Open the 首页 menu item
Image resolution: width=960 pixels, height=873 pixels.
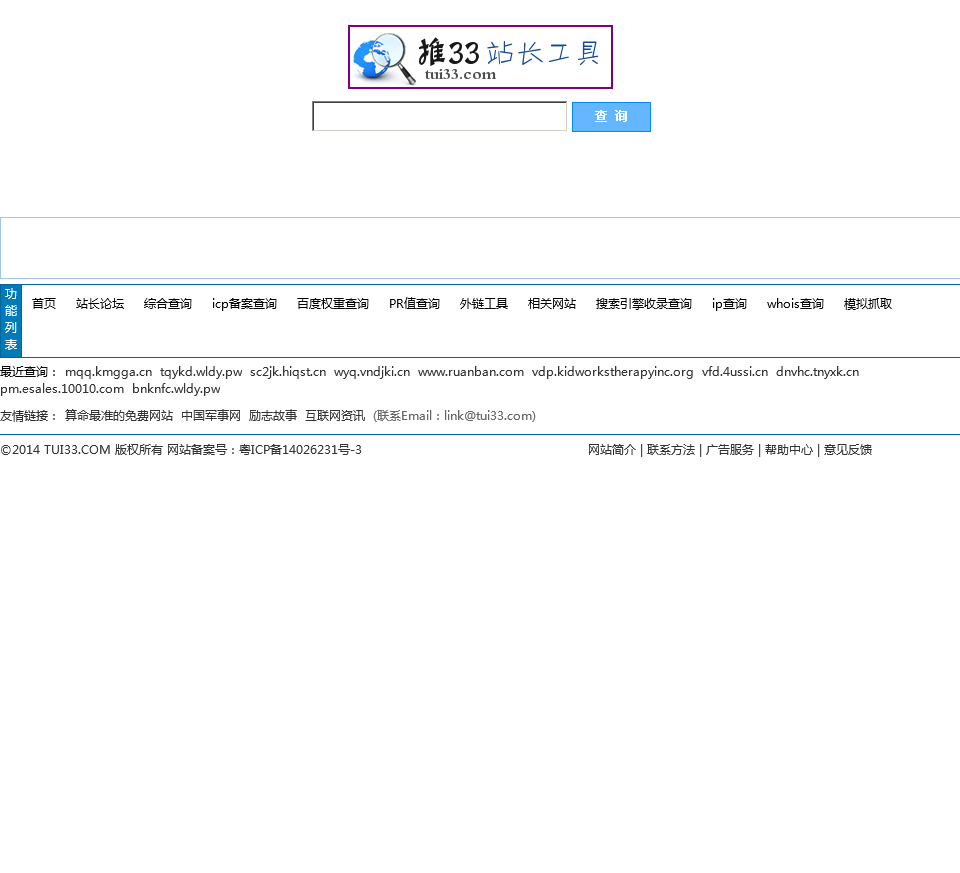[43, 304]
